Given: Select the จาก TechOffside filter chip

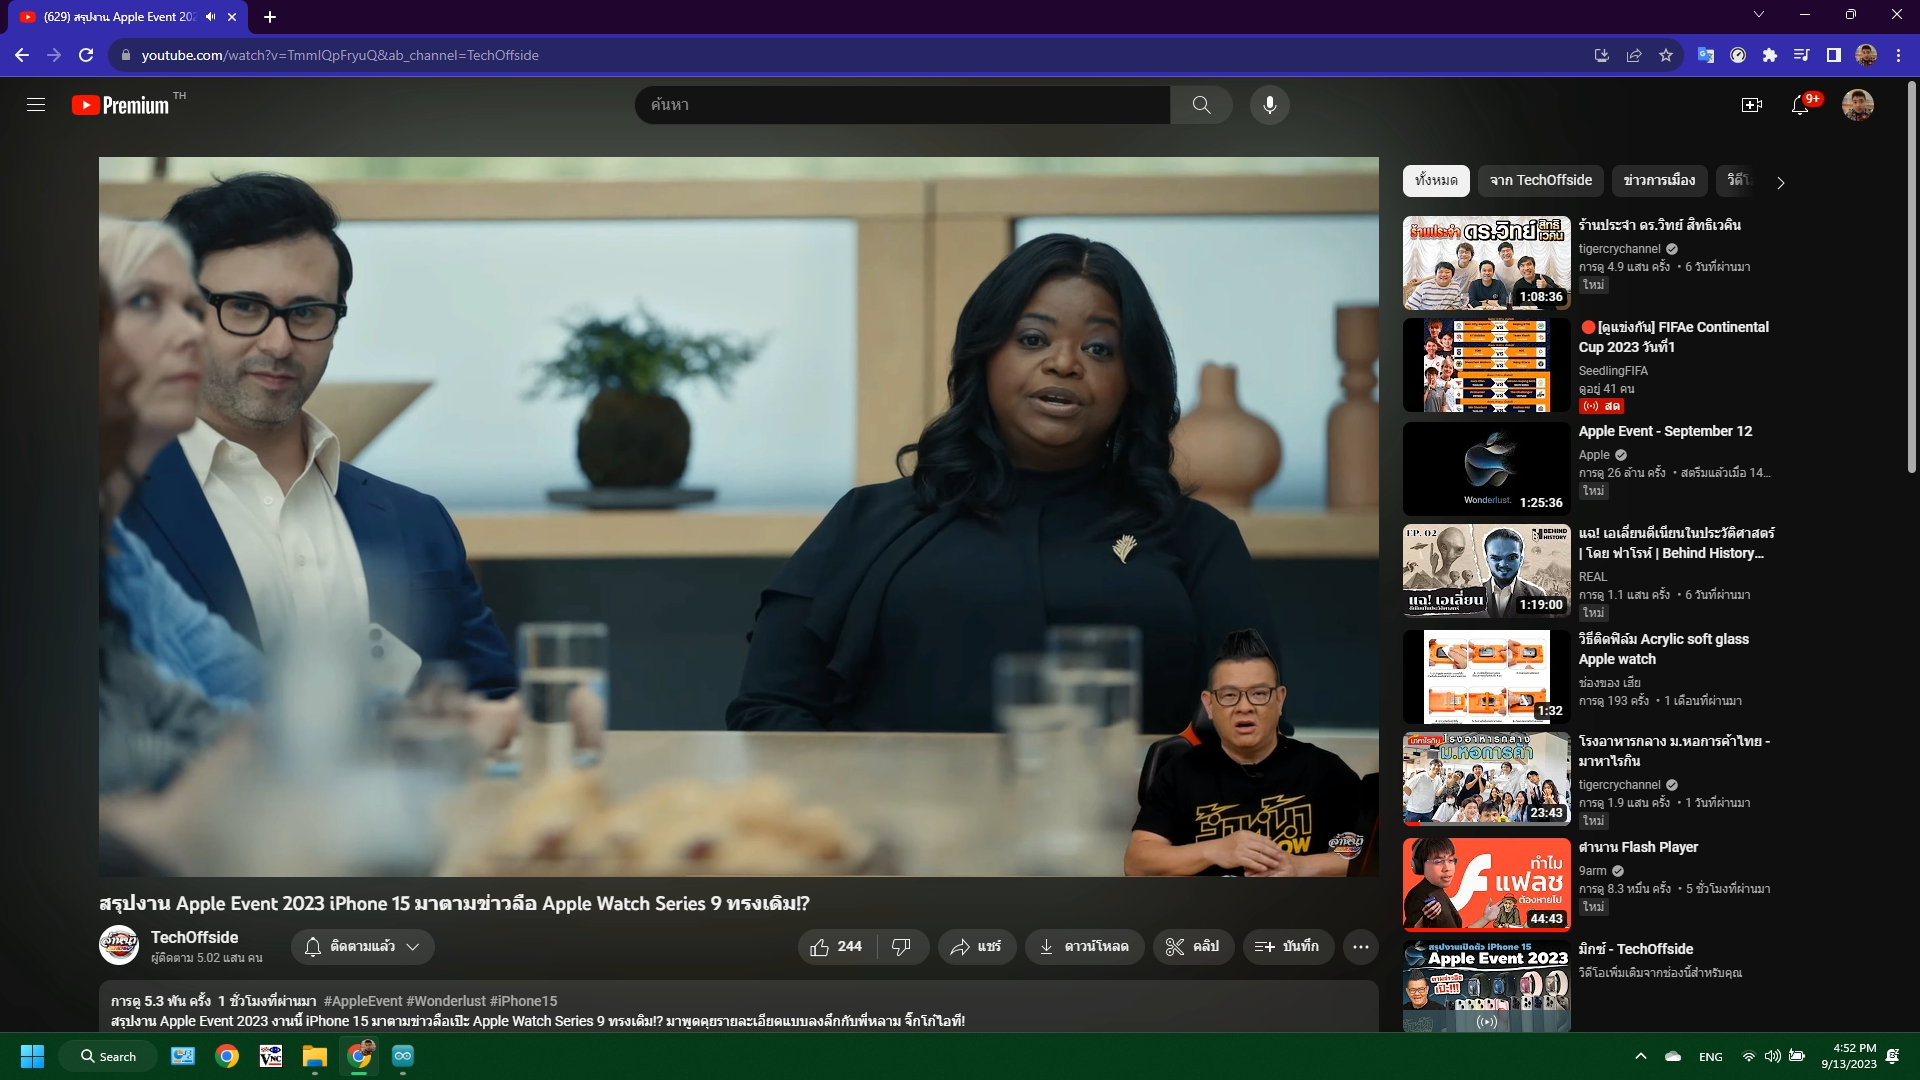Looking at the screenshot, I should (1541, 181).
